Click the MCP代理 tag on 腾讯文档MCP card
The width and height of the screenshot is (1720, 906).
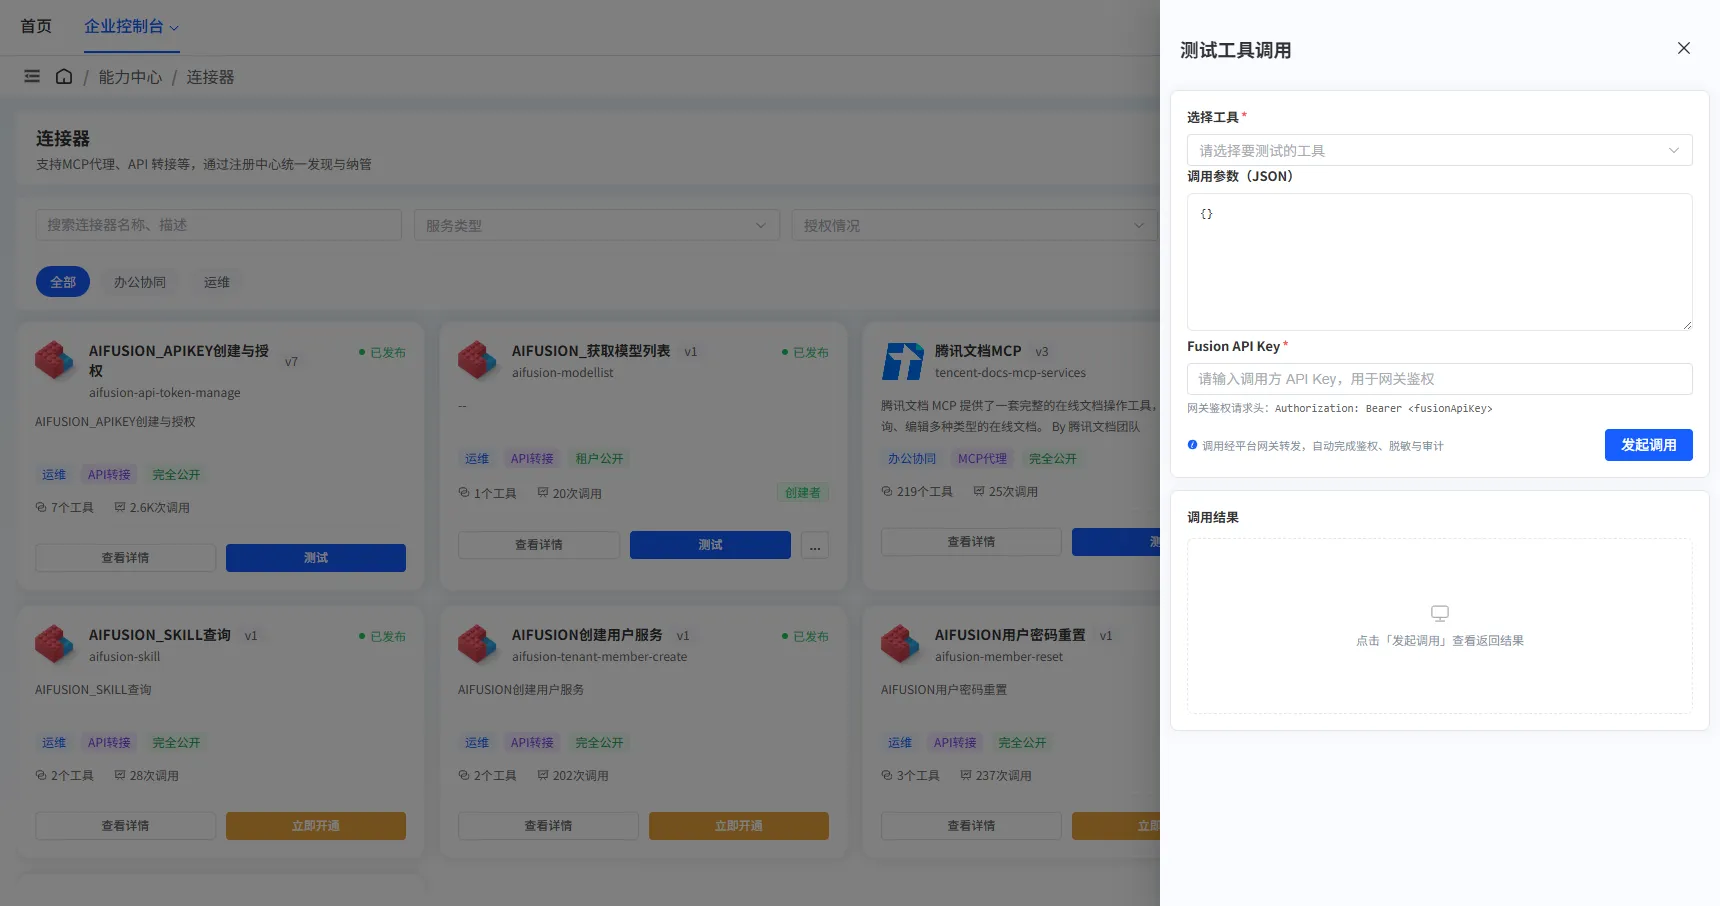click(x=982, y=459)
